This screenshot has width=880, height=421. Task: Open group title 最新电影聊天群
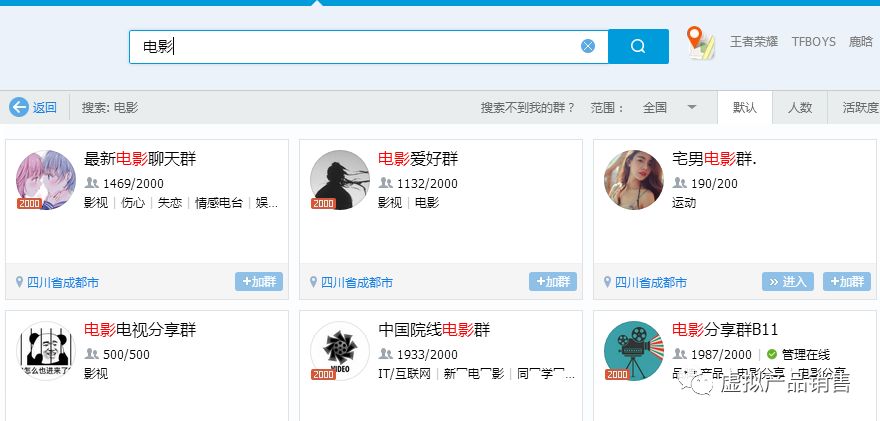click(x=140, y=159)
